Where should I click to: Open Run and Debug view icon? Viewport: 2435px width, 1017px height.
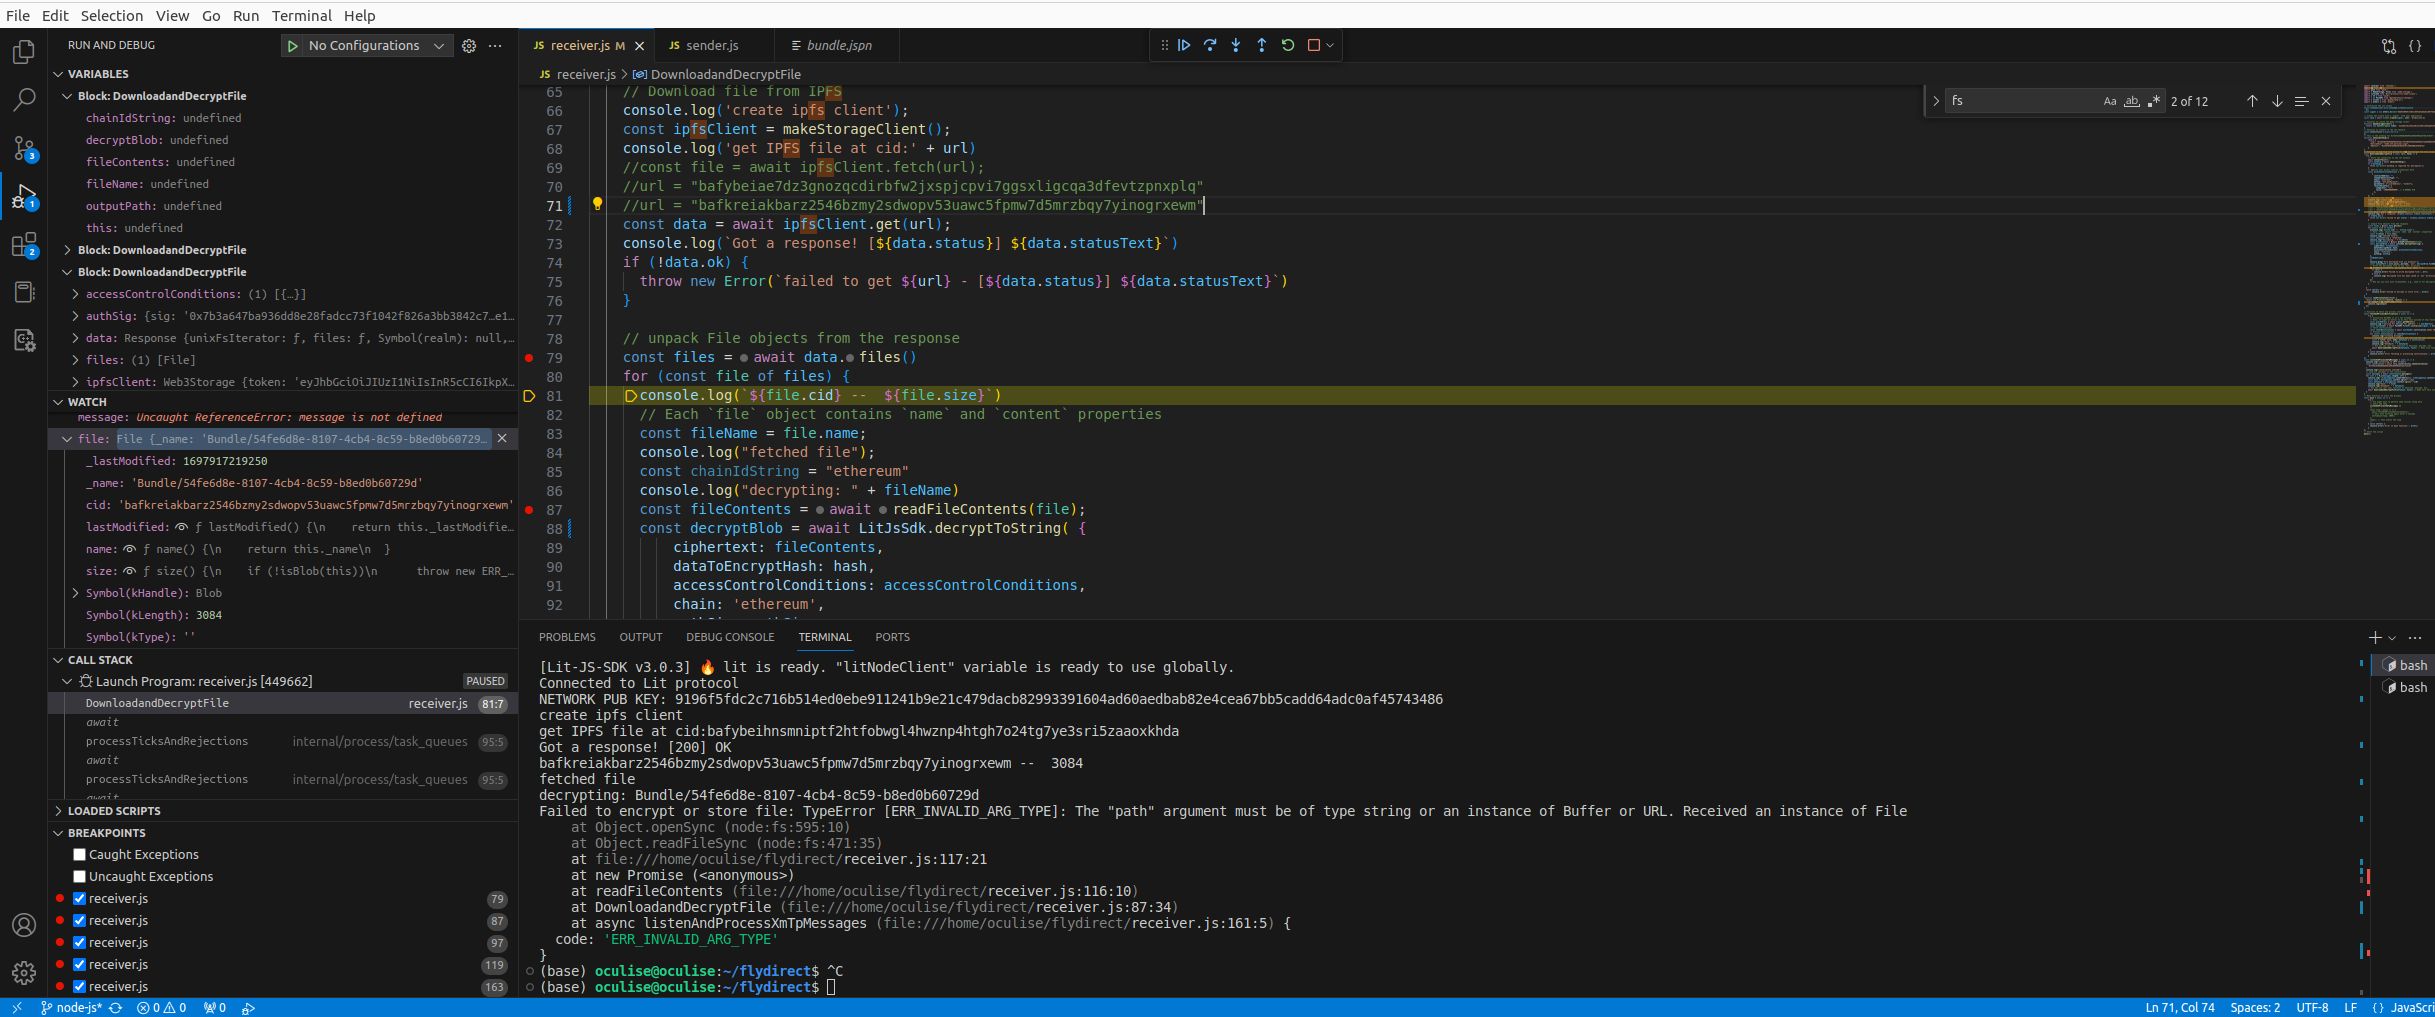[x=24, y=197]
